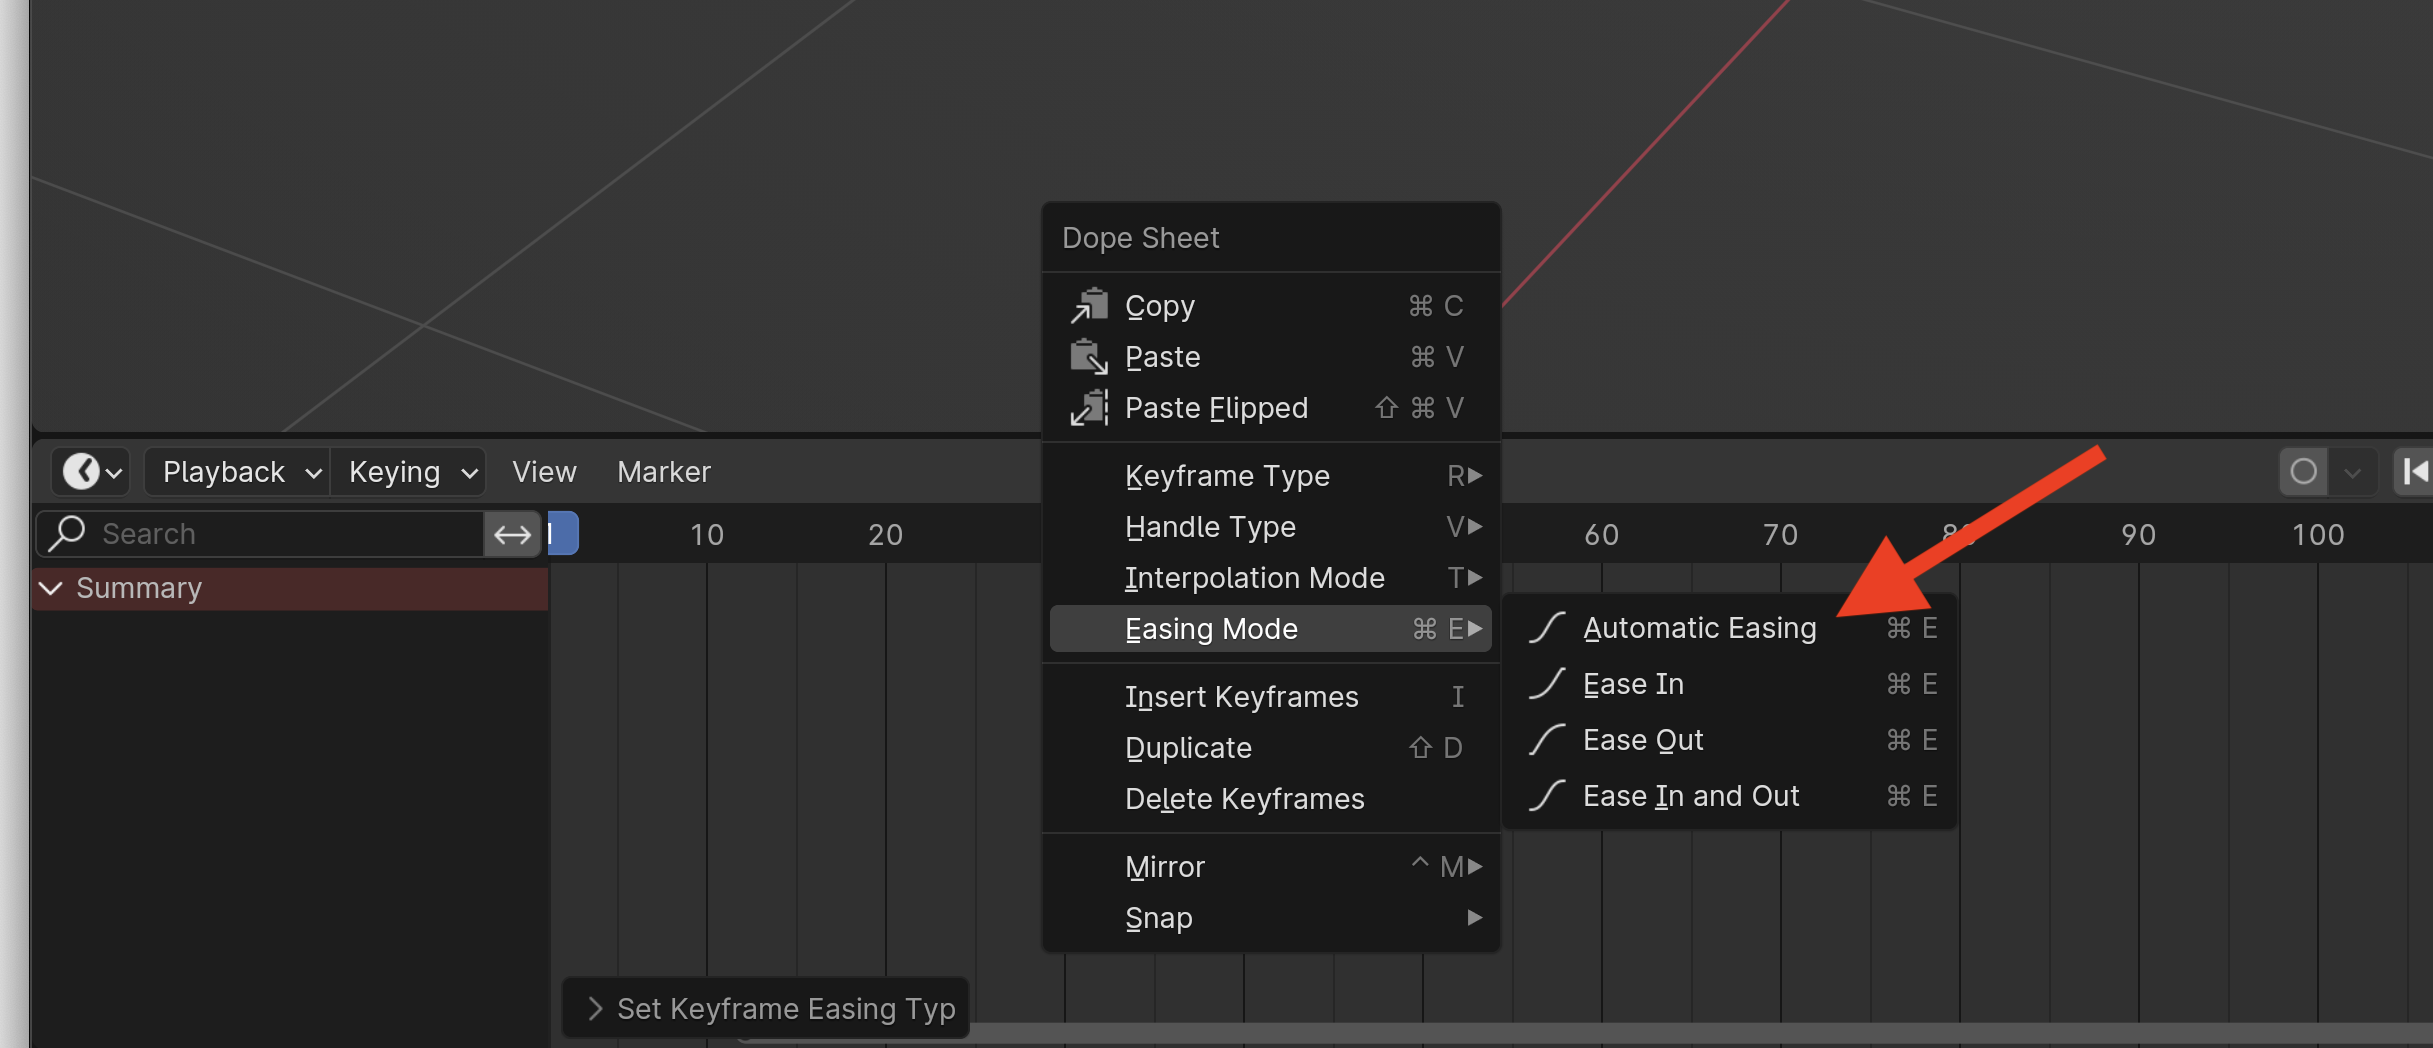This screenshot has width=2433, height=1048.
Task: Click the Paste Flipped icon
Action: pos(1089,408)
